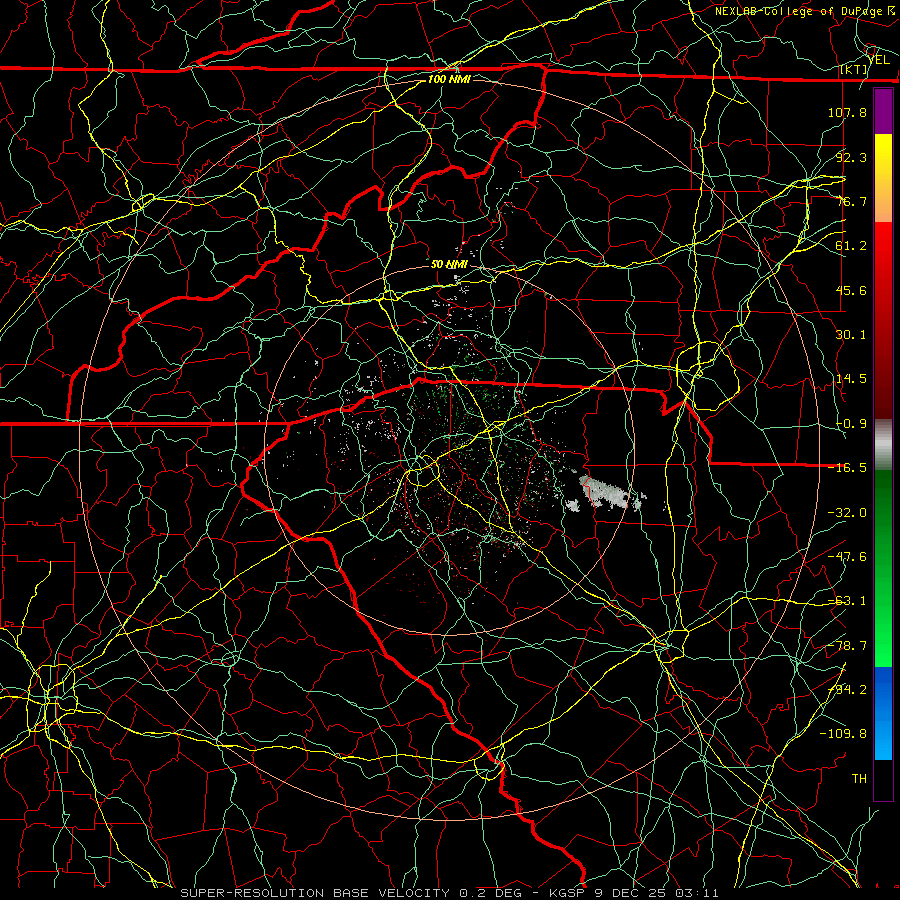
Task: Select the gray segment of color bar
Action: [883, 445]
